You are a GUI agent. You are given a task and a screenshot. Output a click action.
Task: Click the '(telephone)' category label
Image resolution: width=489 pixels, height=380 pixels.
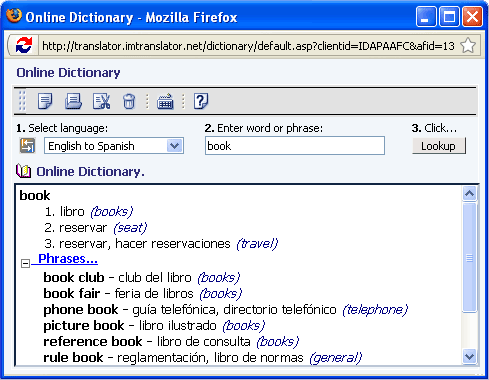point(375,310)
